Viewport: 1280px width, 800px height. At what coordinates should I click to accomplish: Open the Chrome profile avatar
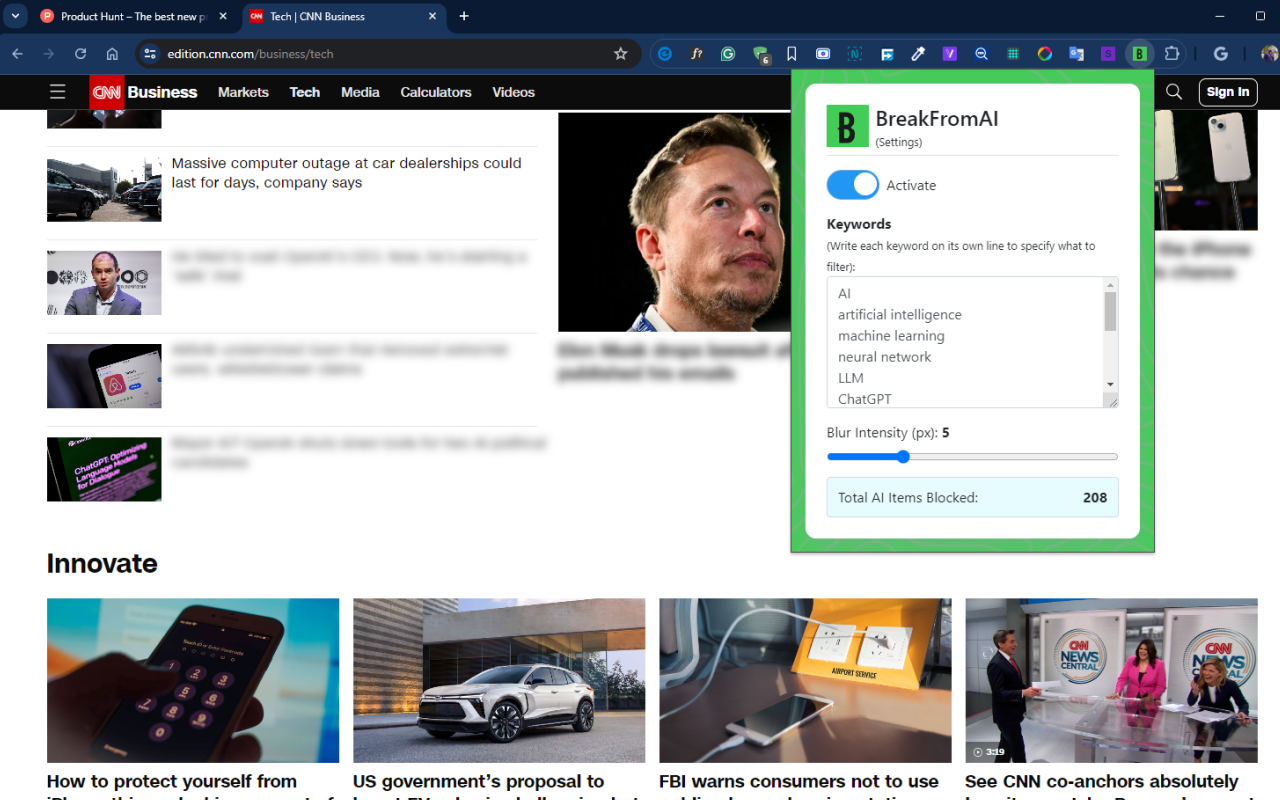1270,54
